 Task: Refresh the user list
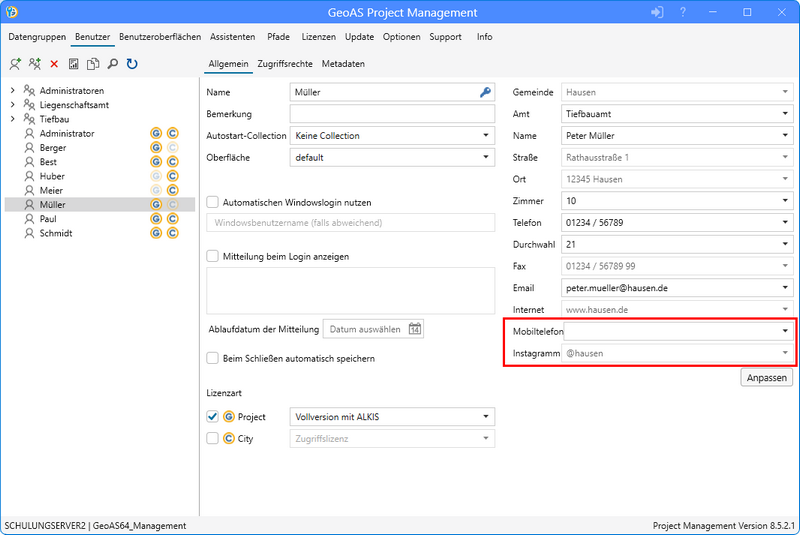click(x=132, y=64)
